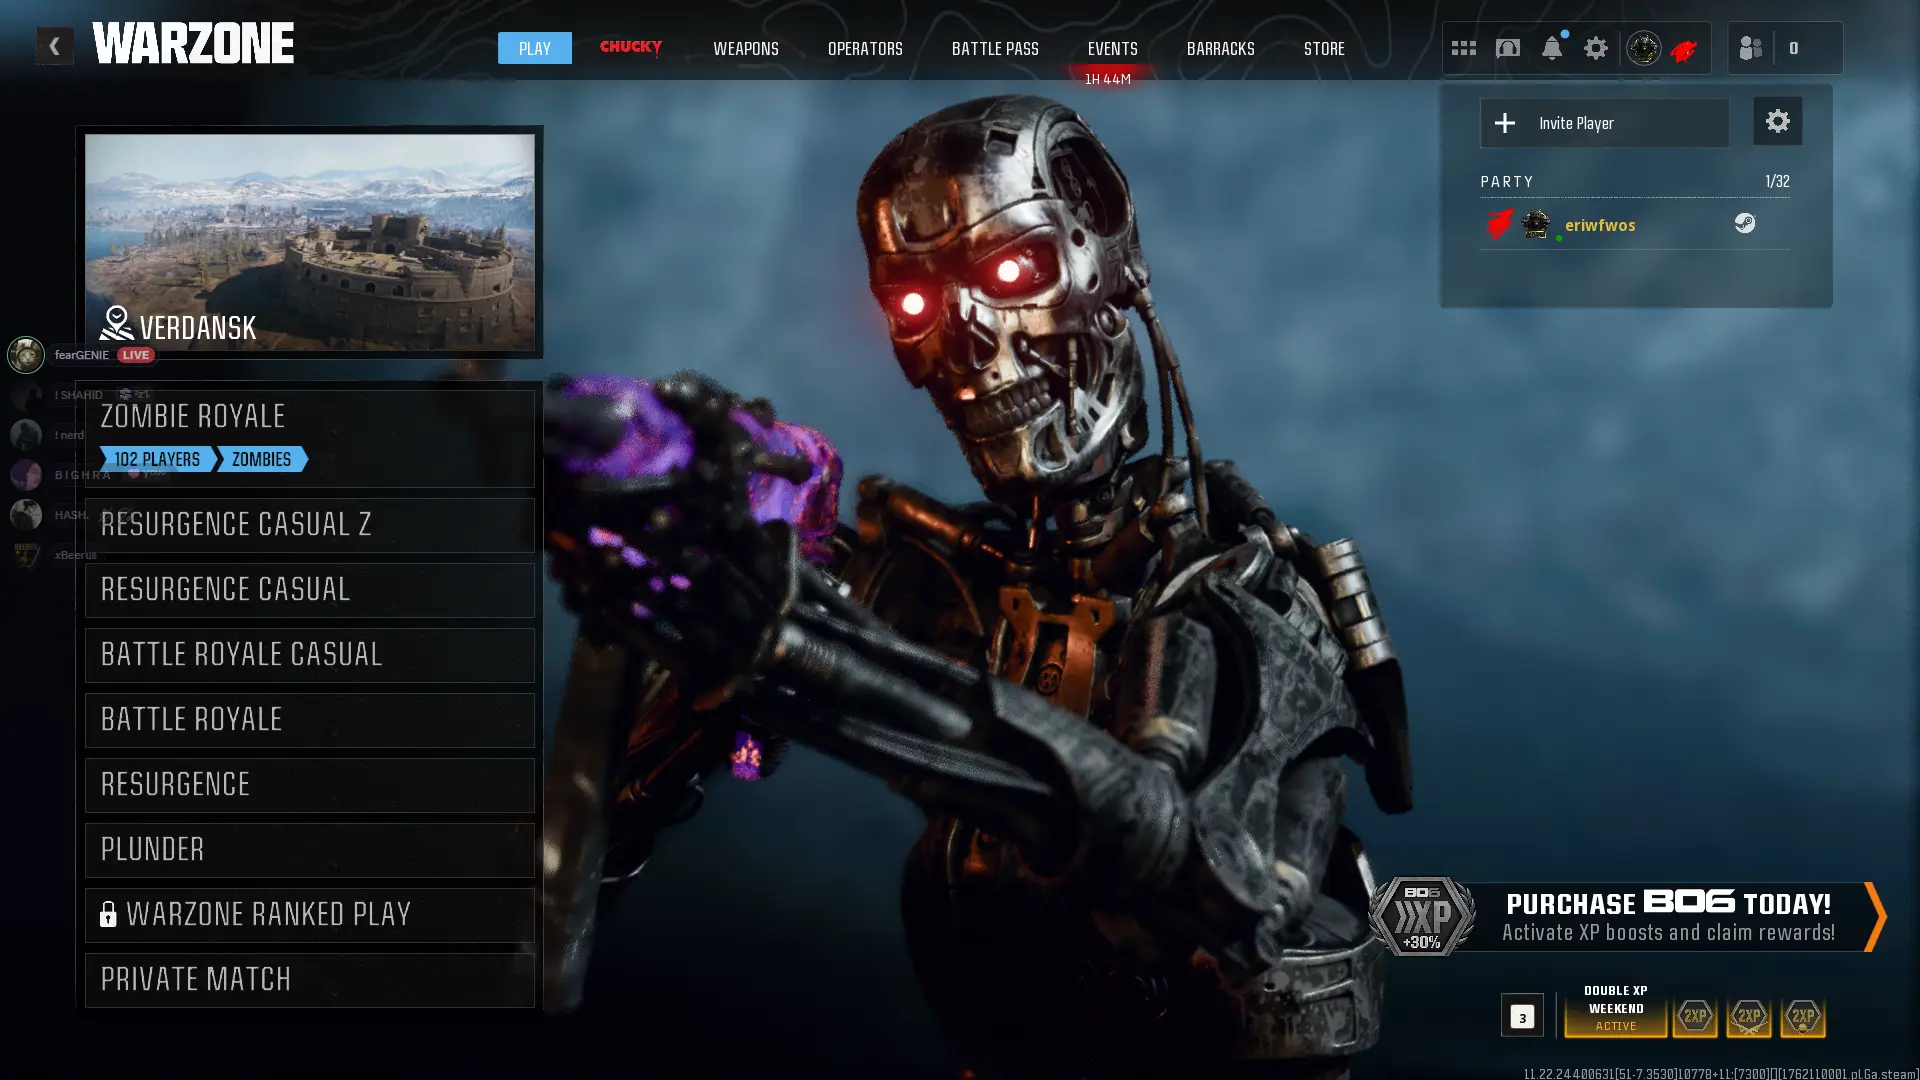Switch to the Weapons tab

745,48
